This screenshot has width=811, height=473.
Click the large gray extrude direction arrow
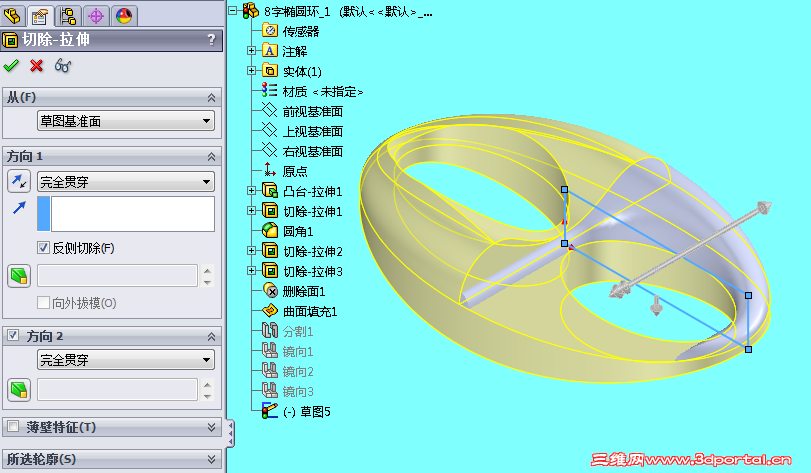[692, 251]
